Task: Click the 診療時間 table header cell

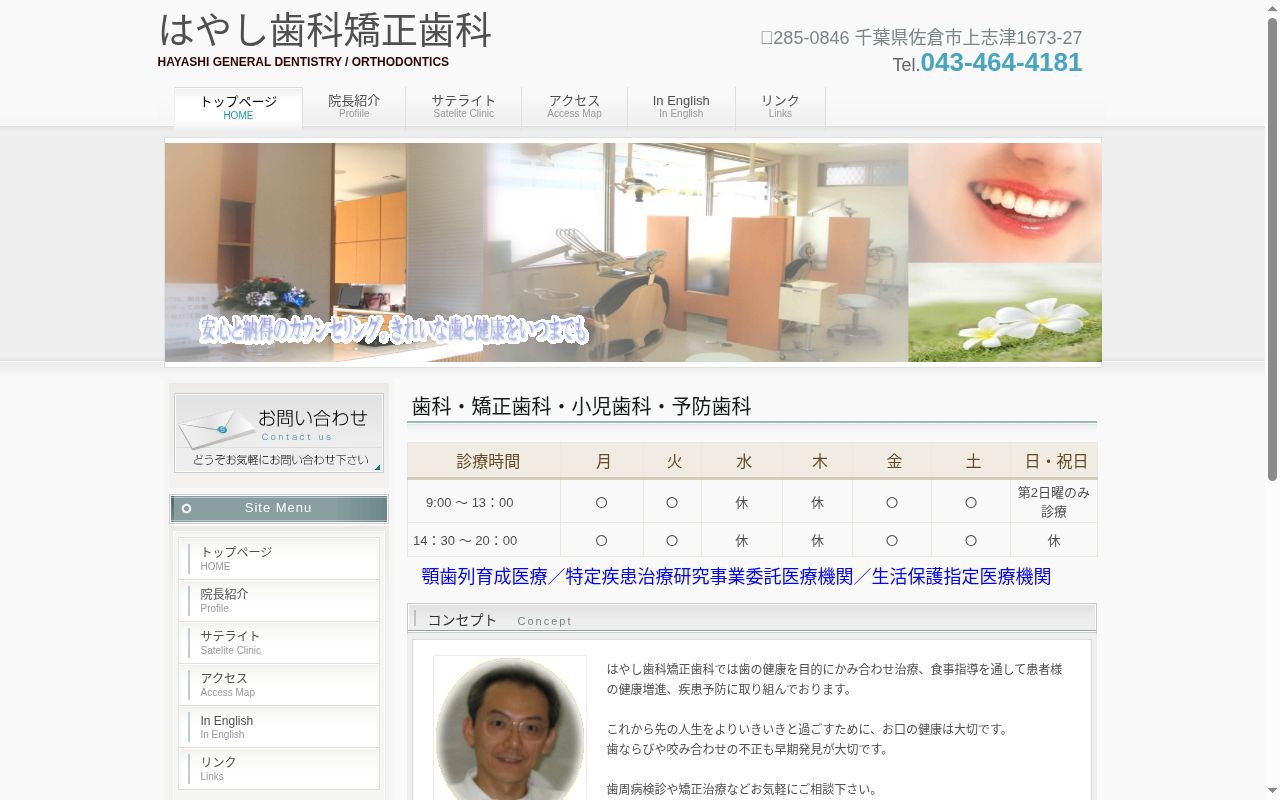Action: click(484, 461)
